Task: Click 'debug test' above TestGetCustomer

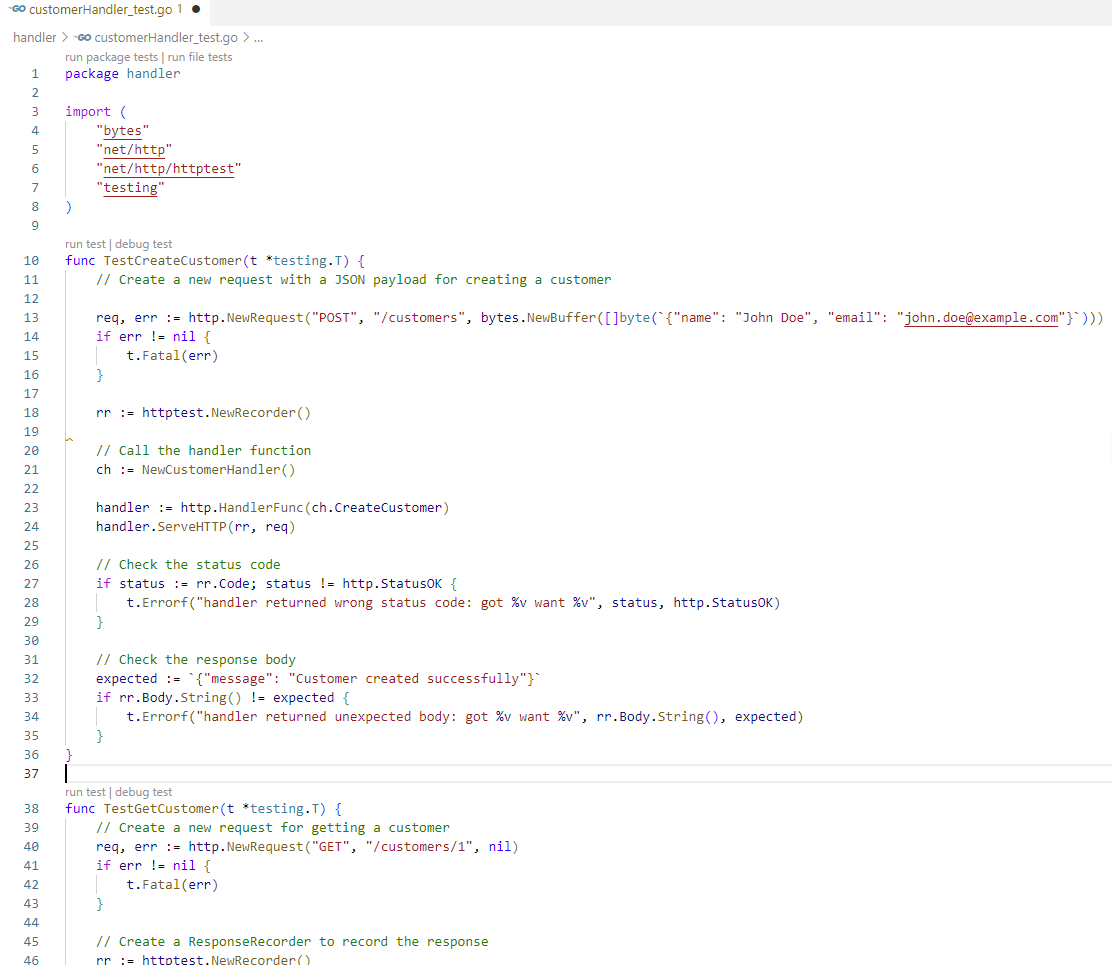Action: pos(143,793)
